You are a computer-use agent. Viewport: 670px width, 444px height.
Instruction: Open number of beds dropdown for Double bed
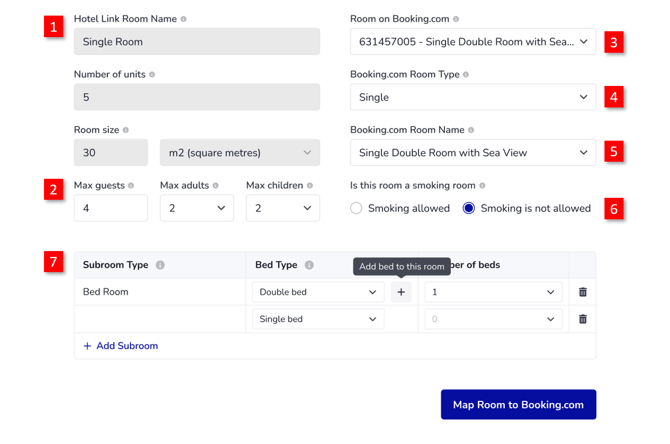(x=492, y=292)
